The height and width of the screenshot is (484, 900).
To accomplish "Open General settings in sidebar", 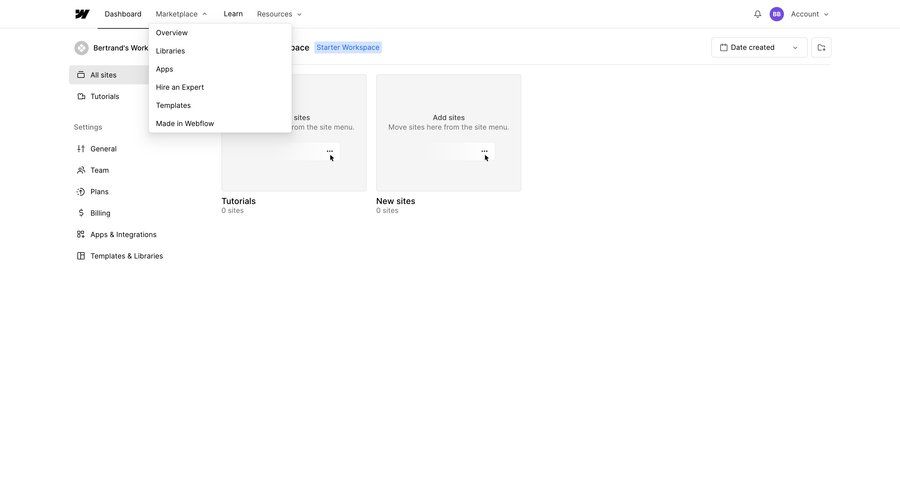I will pos(103,149).
